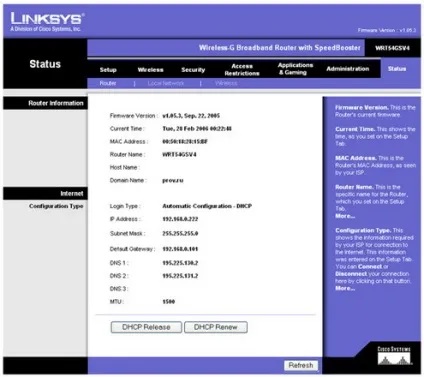The image size is (424, 377).
Task: Click Current Time help heading
Action: click(x=355, y=129)
